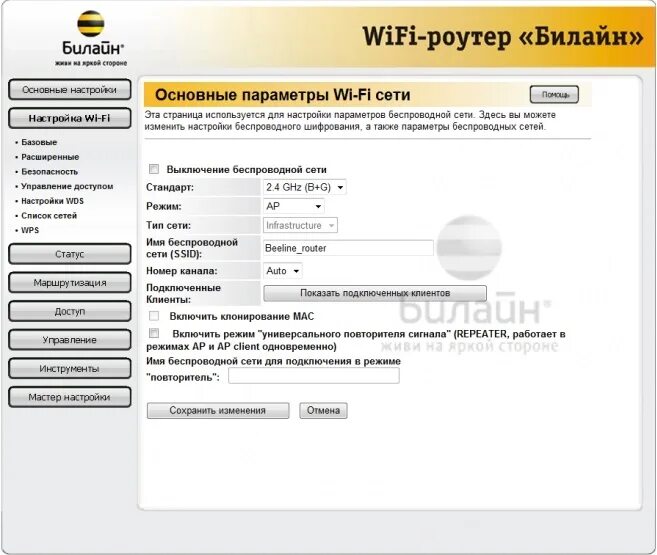Click the repeater network name field
This screenshot has width=657, height=555.
point(314,376)
